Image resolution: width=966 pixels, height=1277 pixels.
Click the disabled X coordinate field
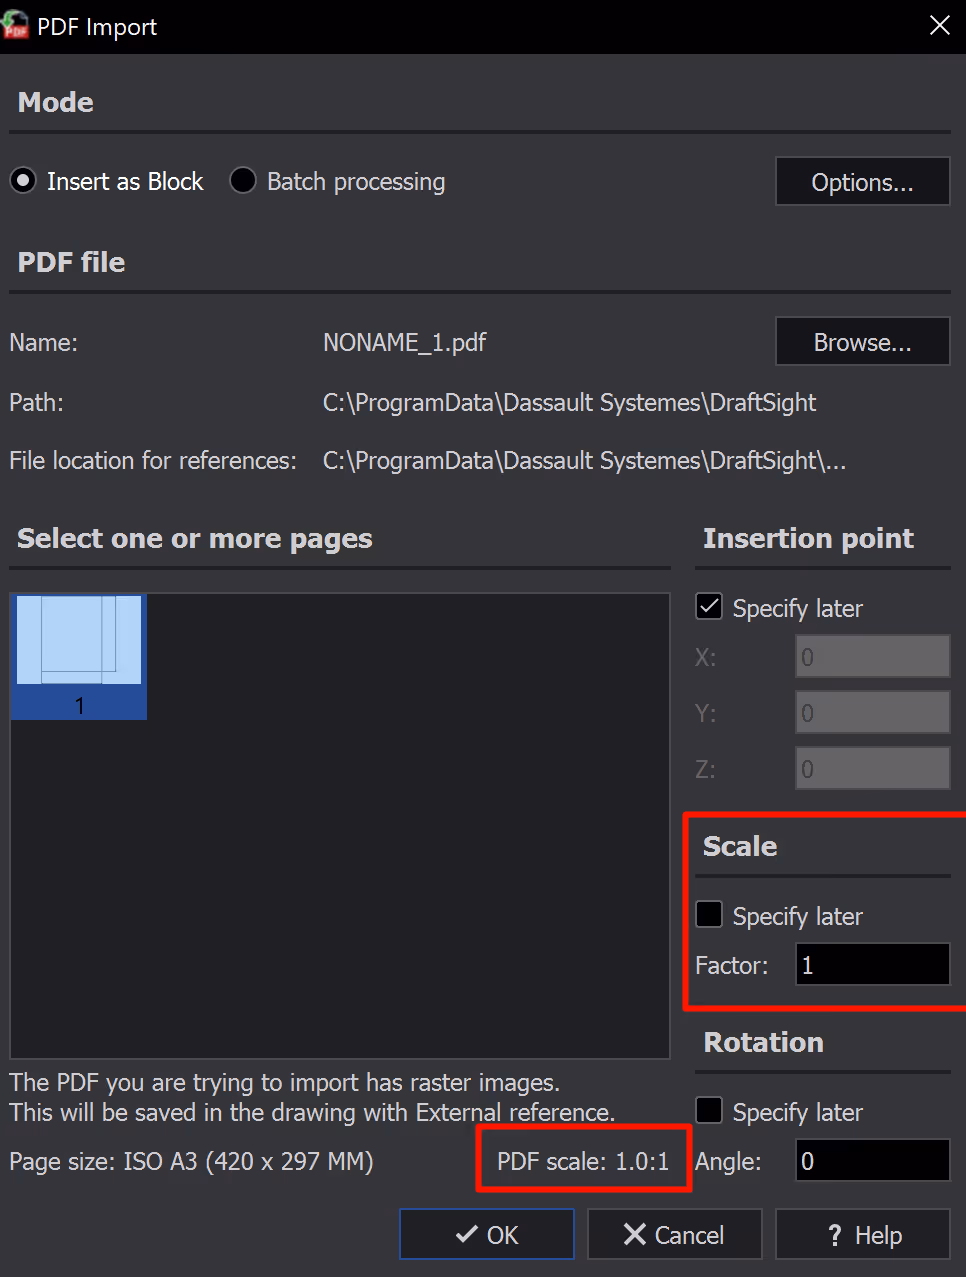(872, 657)
